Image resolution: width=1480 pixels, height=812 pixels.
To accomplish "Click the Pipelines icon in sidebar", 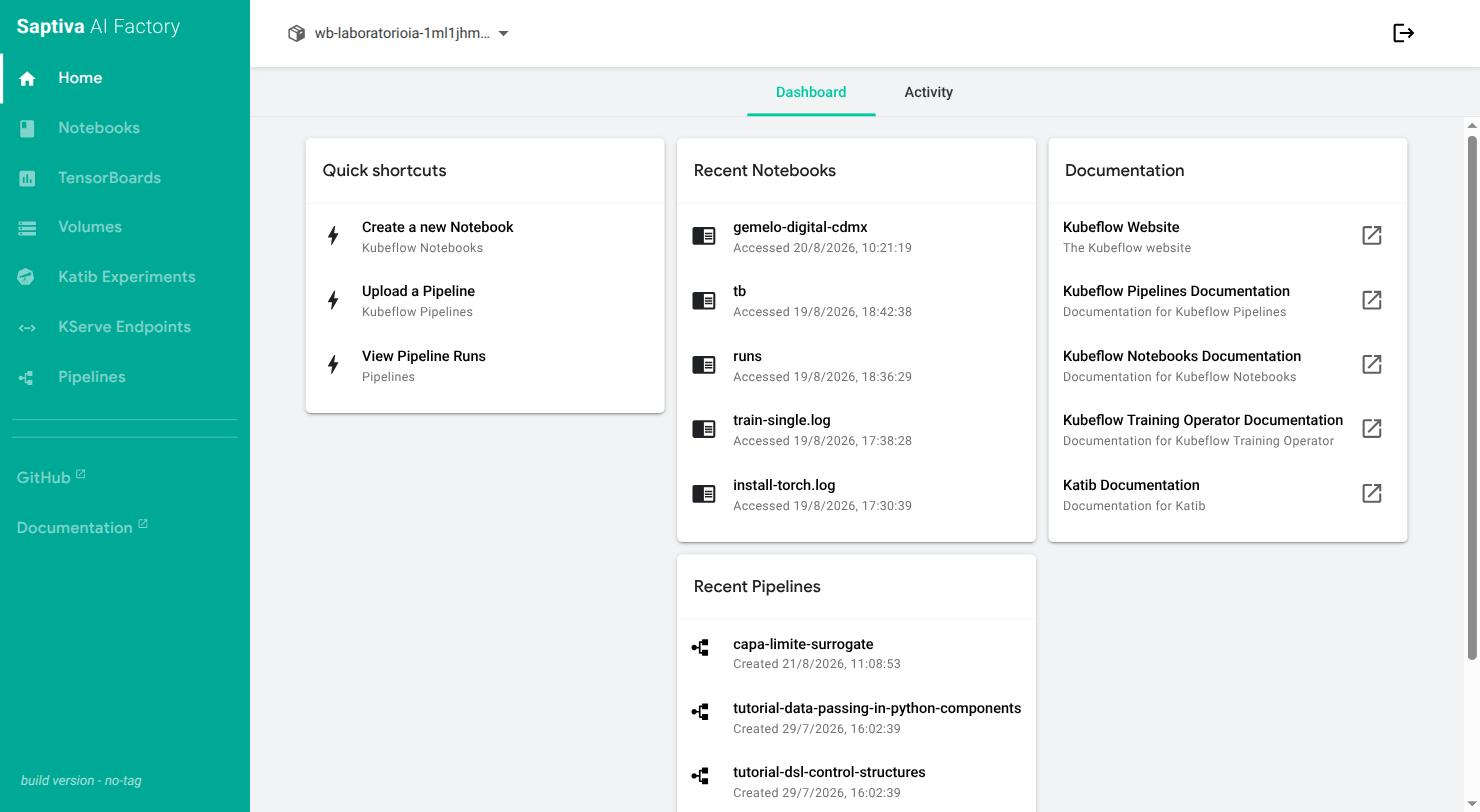I will click(27, 378).
